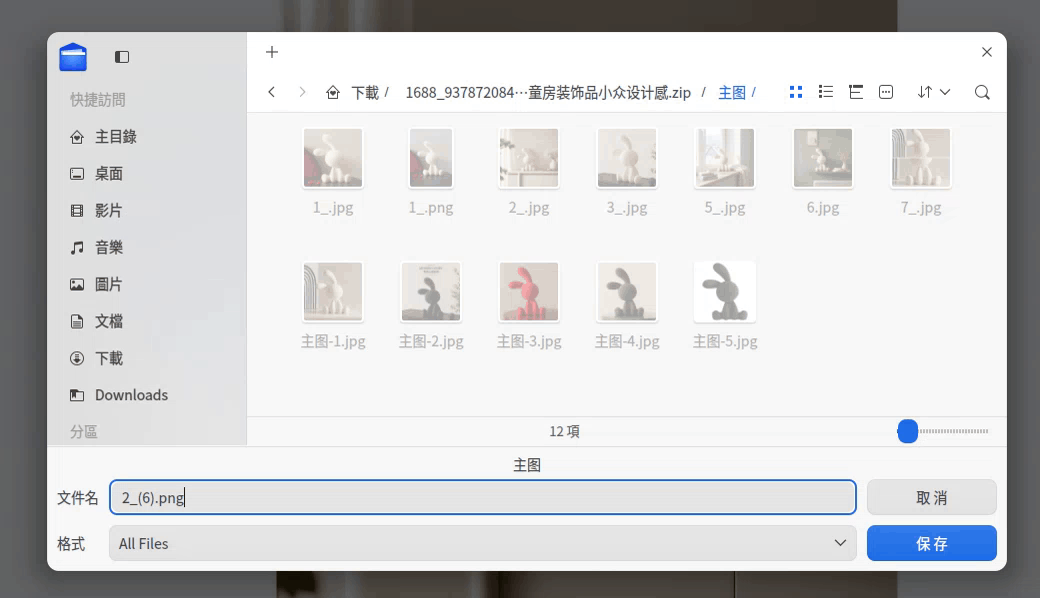Click the 影片 film icon in sidebar
Screen dimensions: 1040x598
(x=77, y=211)
